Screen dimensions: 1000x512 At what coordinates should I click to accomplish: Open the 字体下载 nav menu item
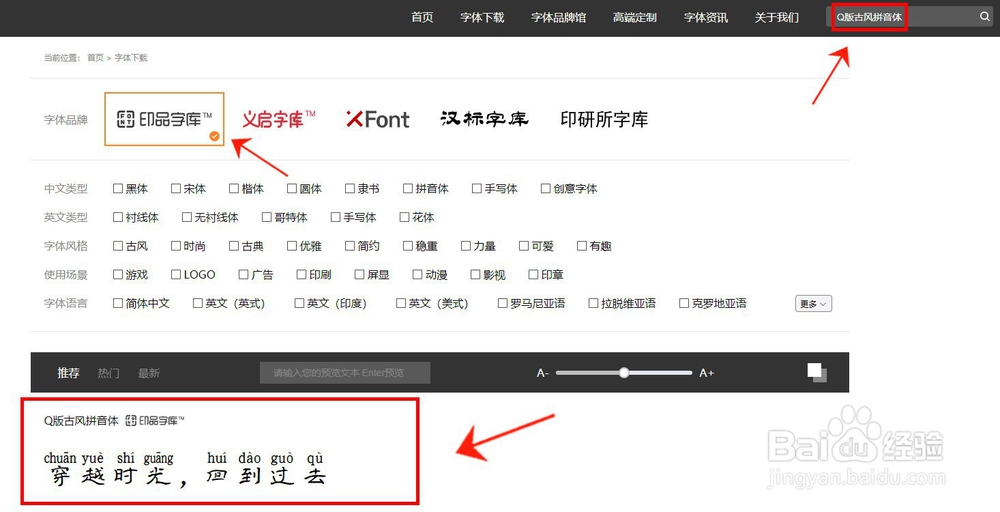pyautogui.click(x=482, y=17)
